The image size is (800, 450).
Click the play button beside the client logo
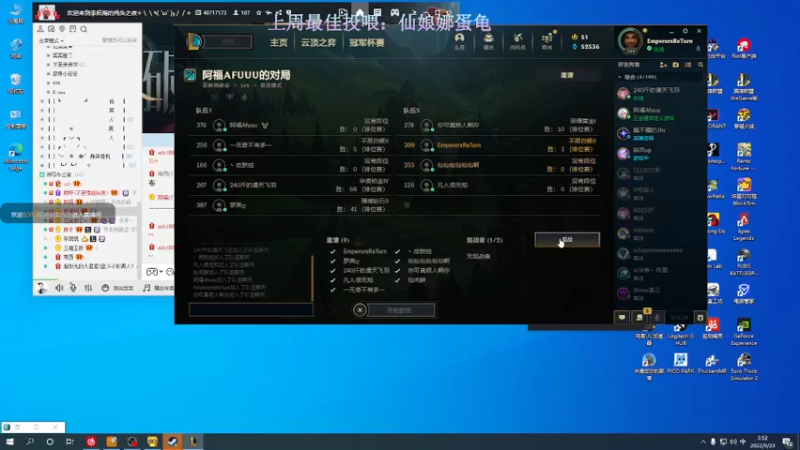pyautogui.click(x=228, y=42)
